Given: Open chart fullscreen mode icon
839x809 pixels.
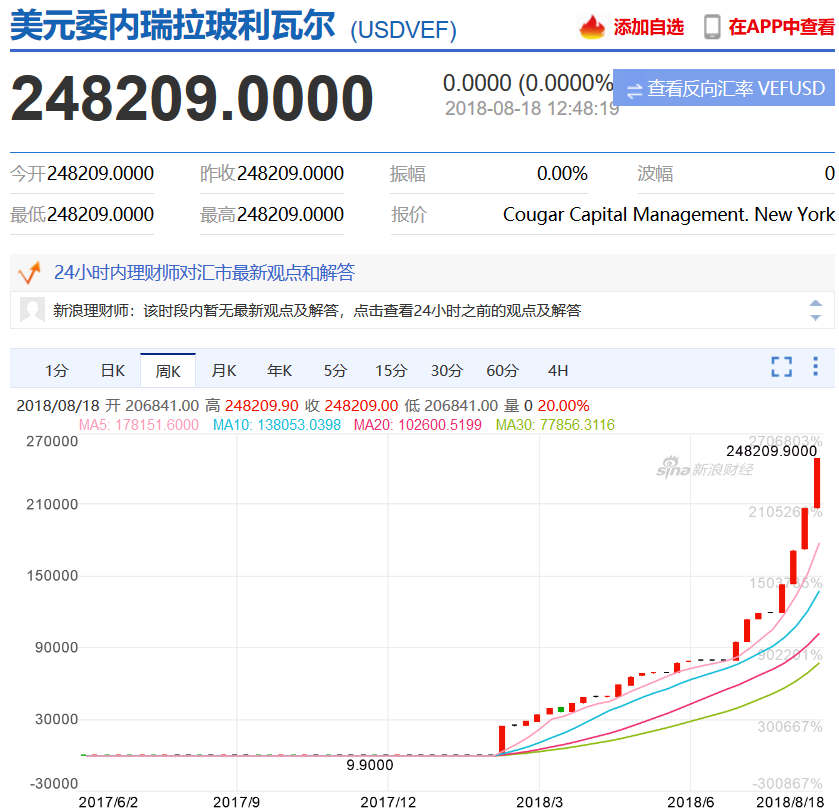Looking at the screenshot, I should (x=782, y=367).
